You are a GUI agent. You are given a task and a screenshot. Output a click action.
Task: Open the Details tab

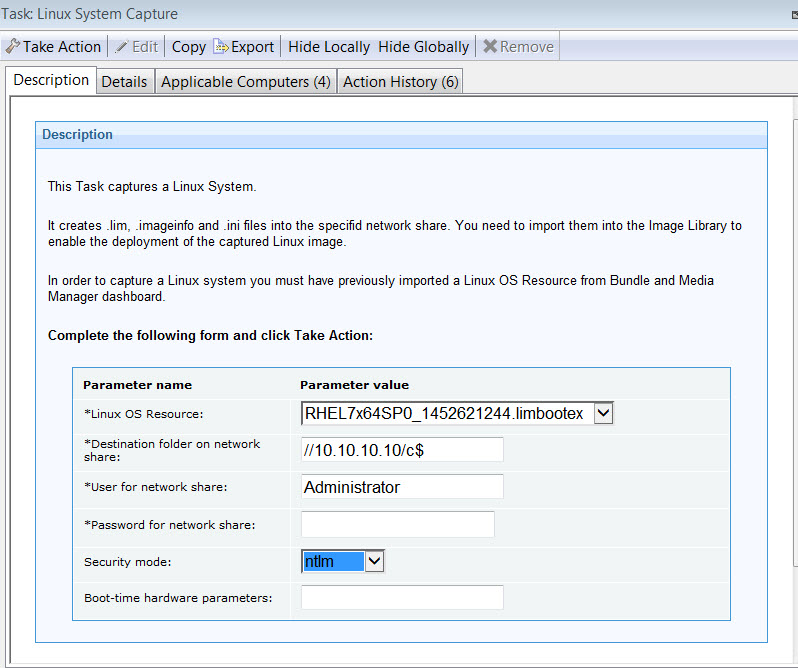[x=124, y=81]
